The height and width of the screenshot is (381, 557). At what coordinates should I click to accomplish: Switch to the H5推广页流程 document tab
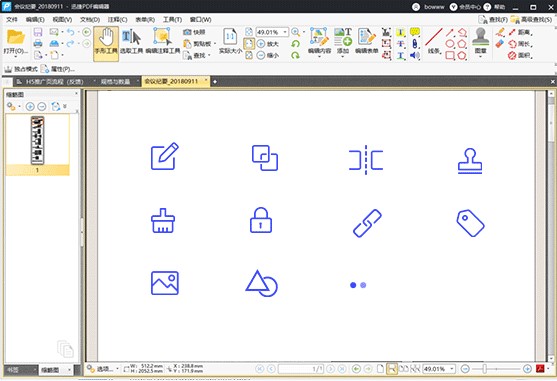pyautogui.click(x=55, y=82)
